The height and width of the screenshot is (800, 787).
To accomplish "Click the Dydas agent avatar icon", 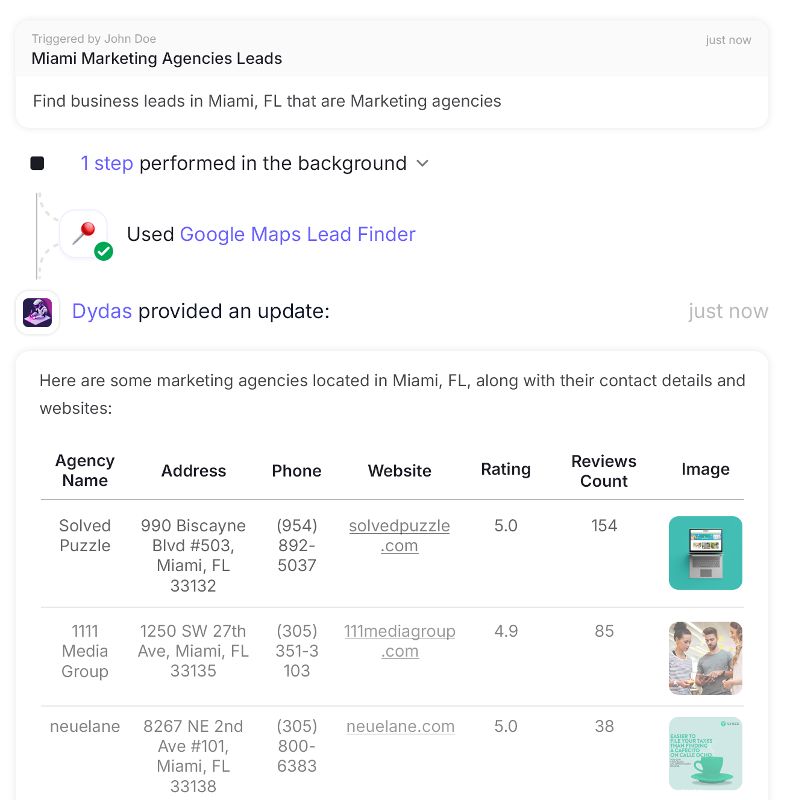I will click(x=38, y=312).
